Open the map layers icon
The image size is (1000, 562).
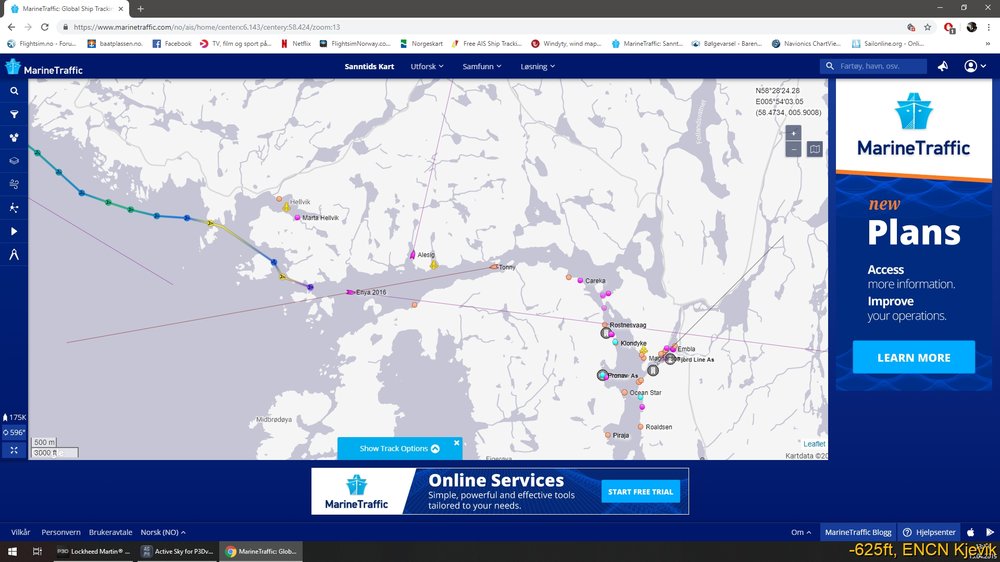coord(14,161)
